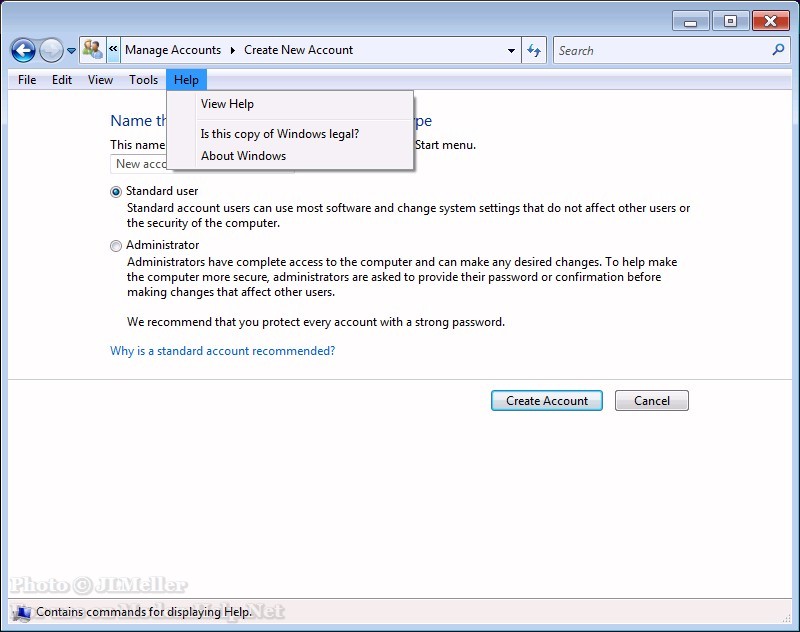Refresh the page with the refresh icon

[534, 50]
